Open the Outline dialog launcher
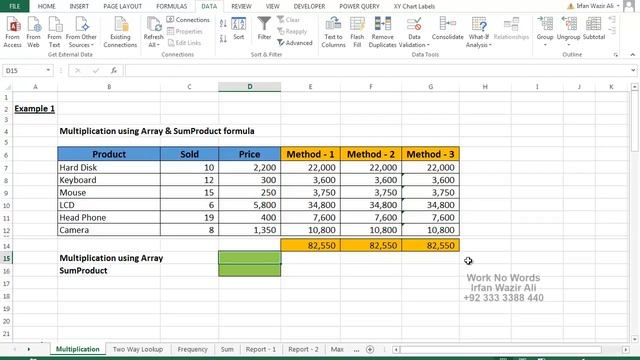The height and width of the screenshot is (360, 640). pyautogui.click(x=616, y=55)
